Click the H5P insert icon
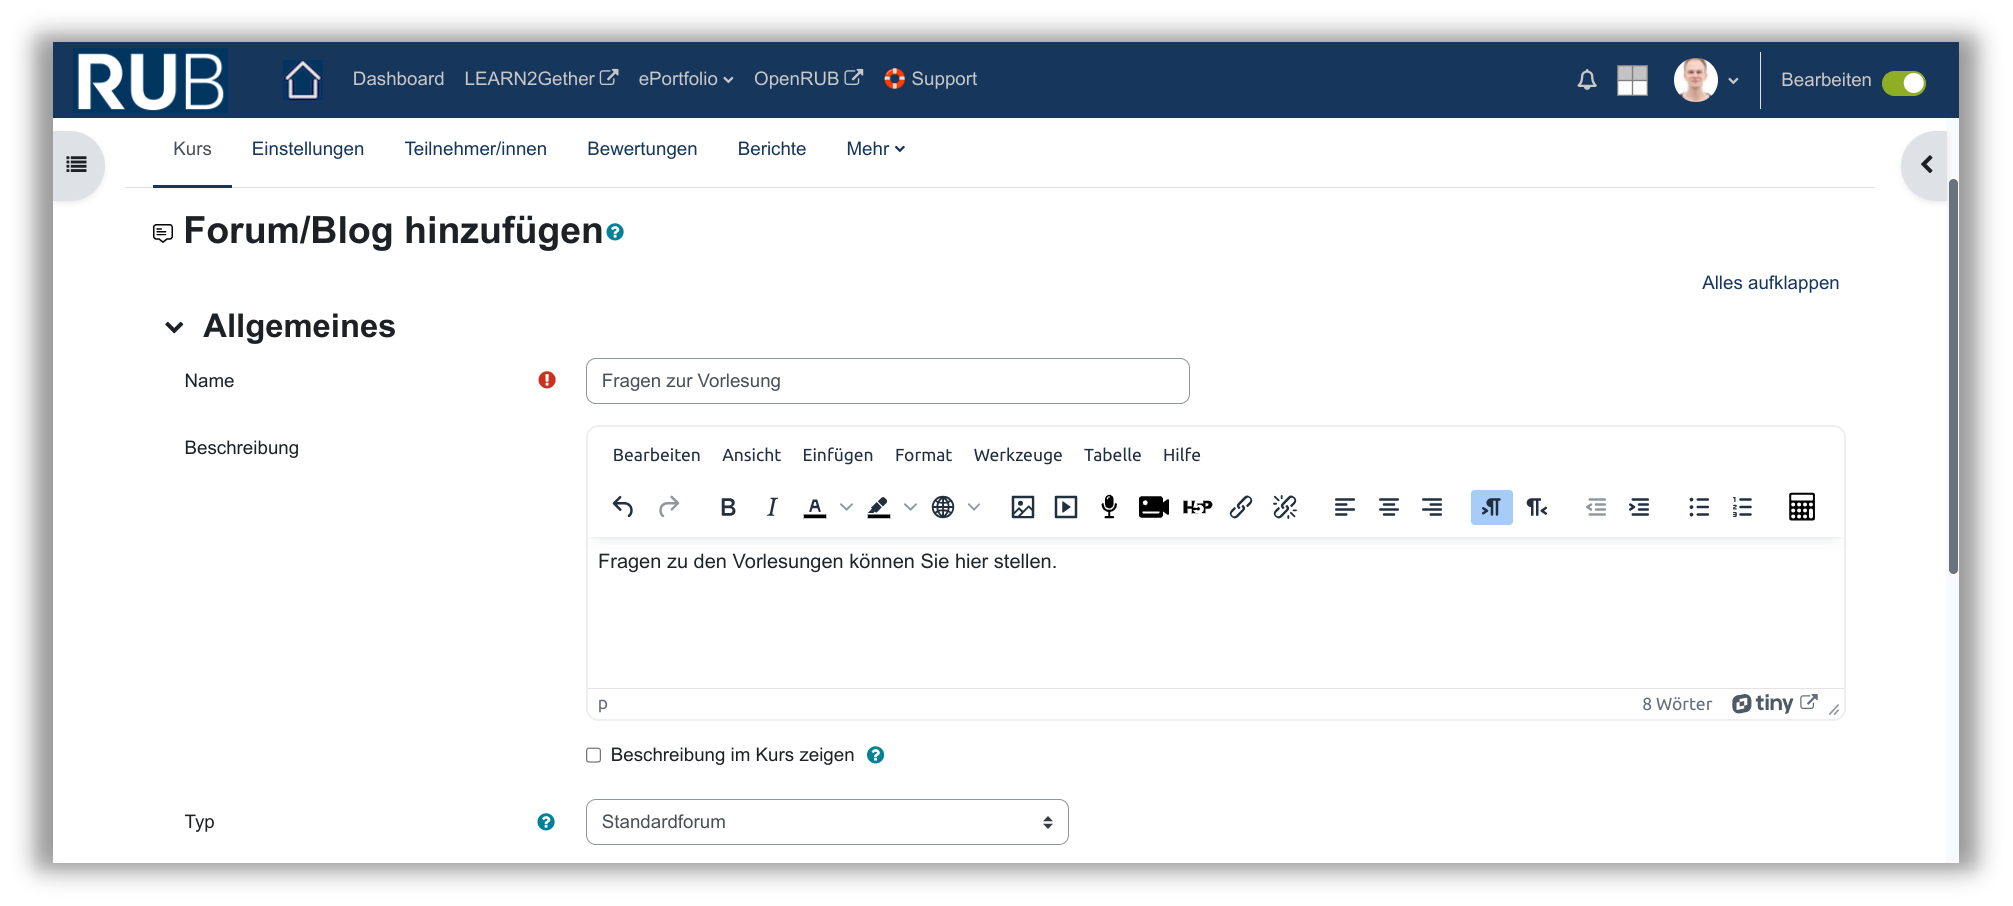The width and height of the screenshot is (2013, 906). point(1197,507)
